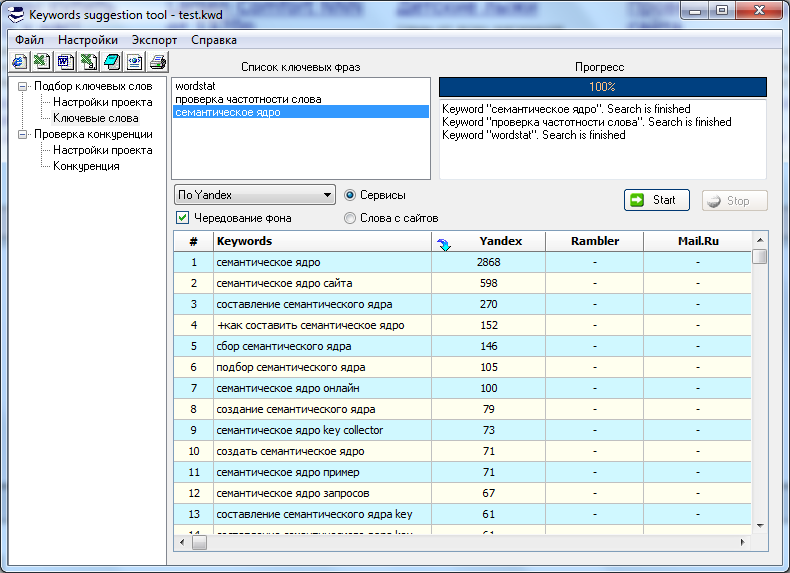Select the Сервисы radio button
The height and width of the screenshot is (573, 790).
(350, 195)
